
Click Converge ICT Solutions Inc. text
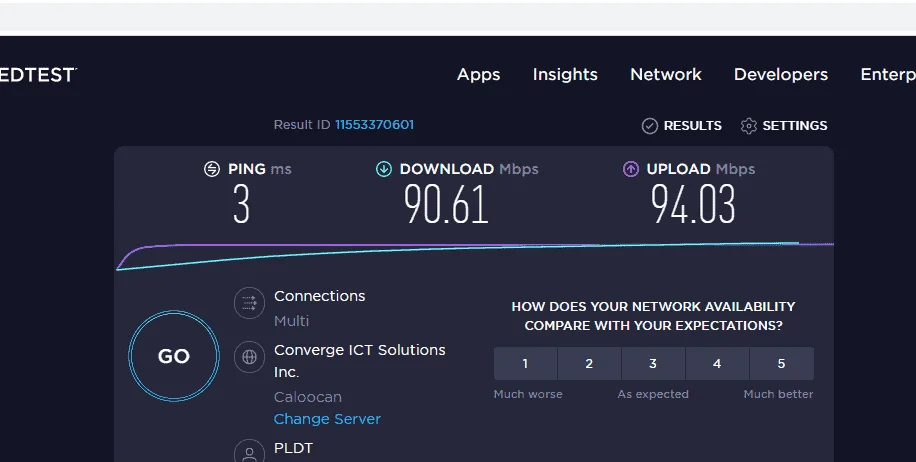point(360,360)
